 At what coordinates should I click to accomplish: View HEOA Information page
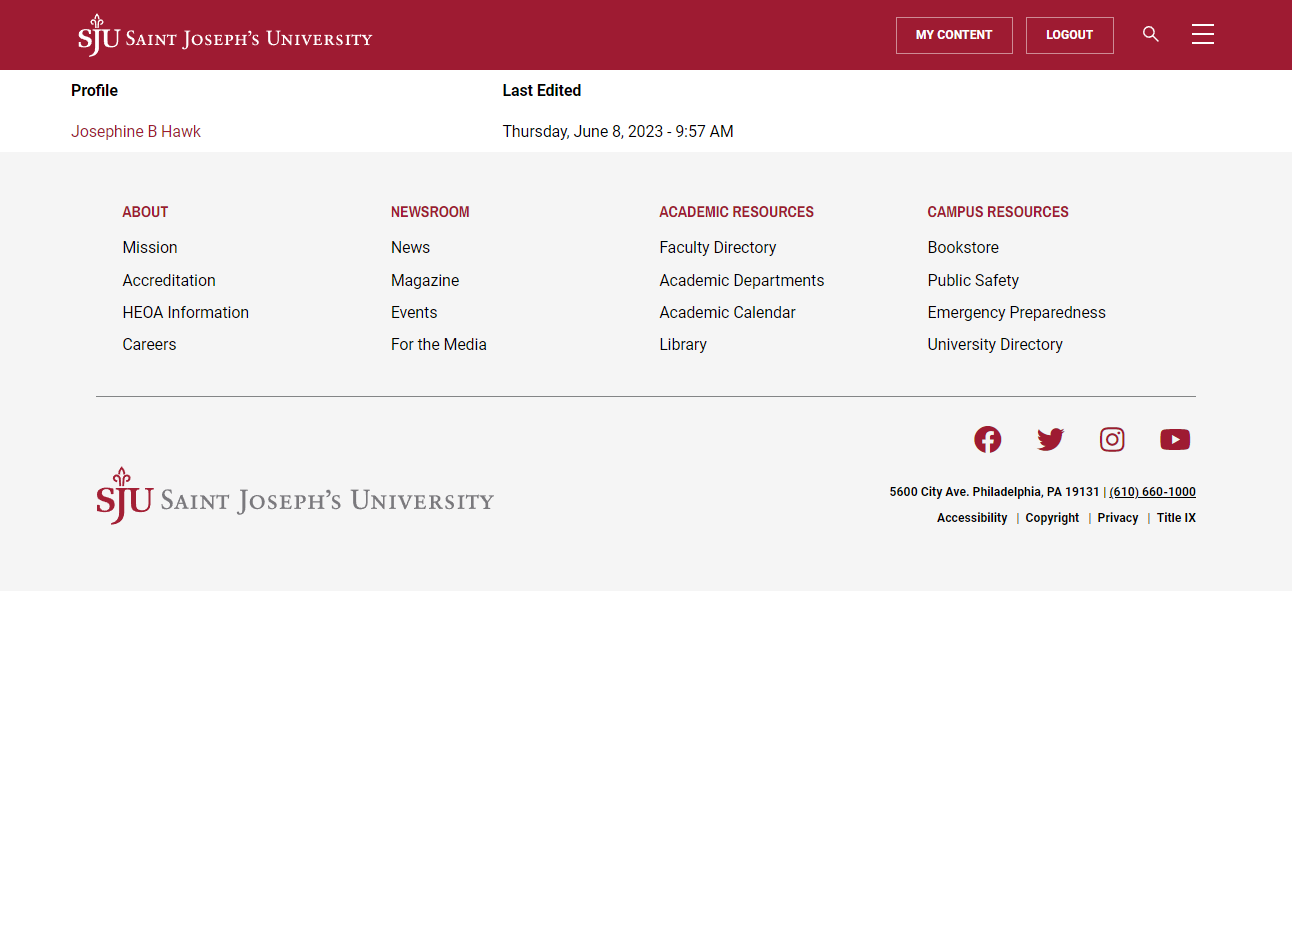click(x=186, y=313)
